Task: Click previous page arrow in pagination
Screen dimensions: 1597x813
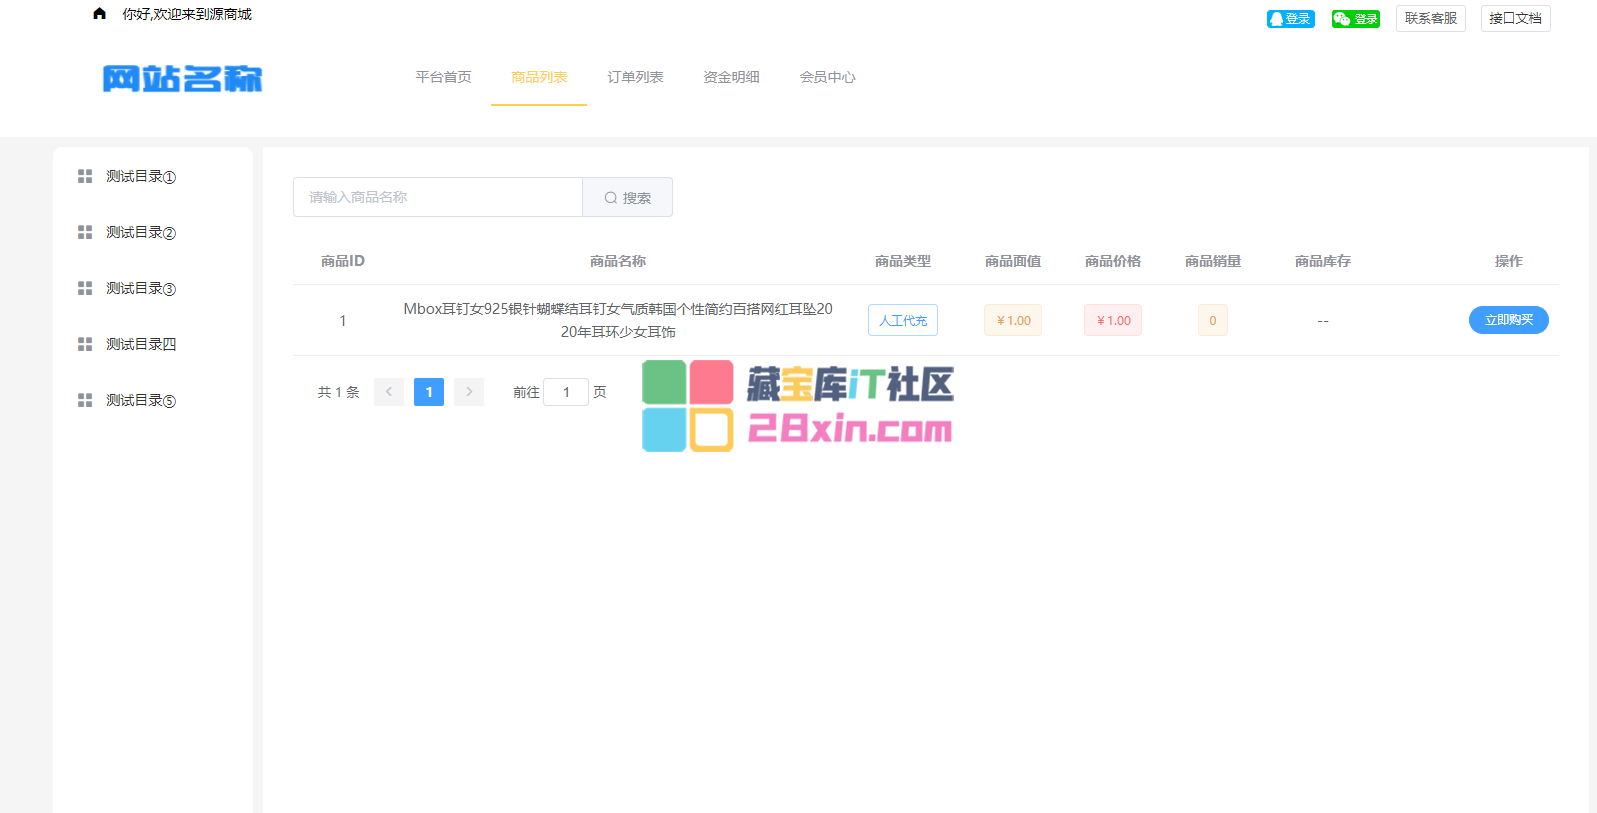Action: point(389,392)
